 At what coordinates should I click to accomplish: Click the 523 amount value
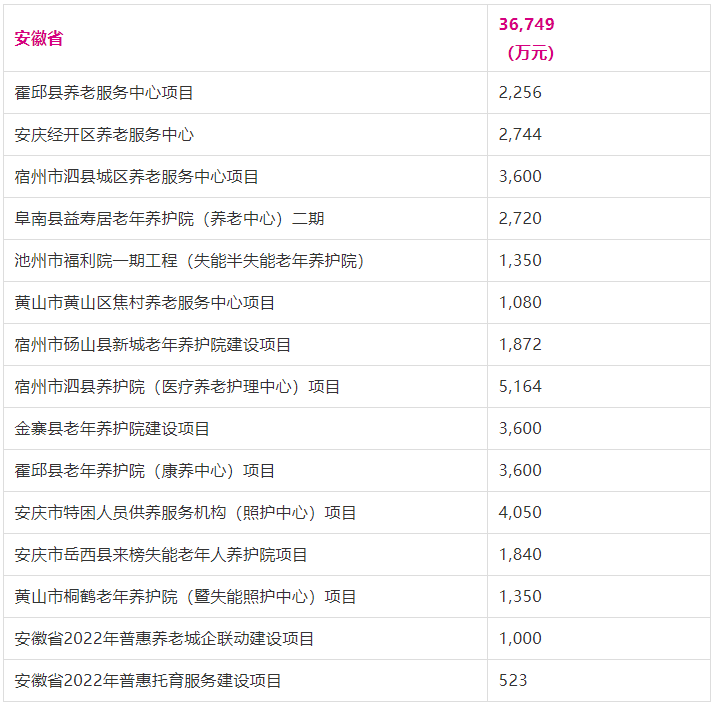[x=513, y=680]
